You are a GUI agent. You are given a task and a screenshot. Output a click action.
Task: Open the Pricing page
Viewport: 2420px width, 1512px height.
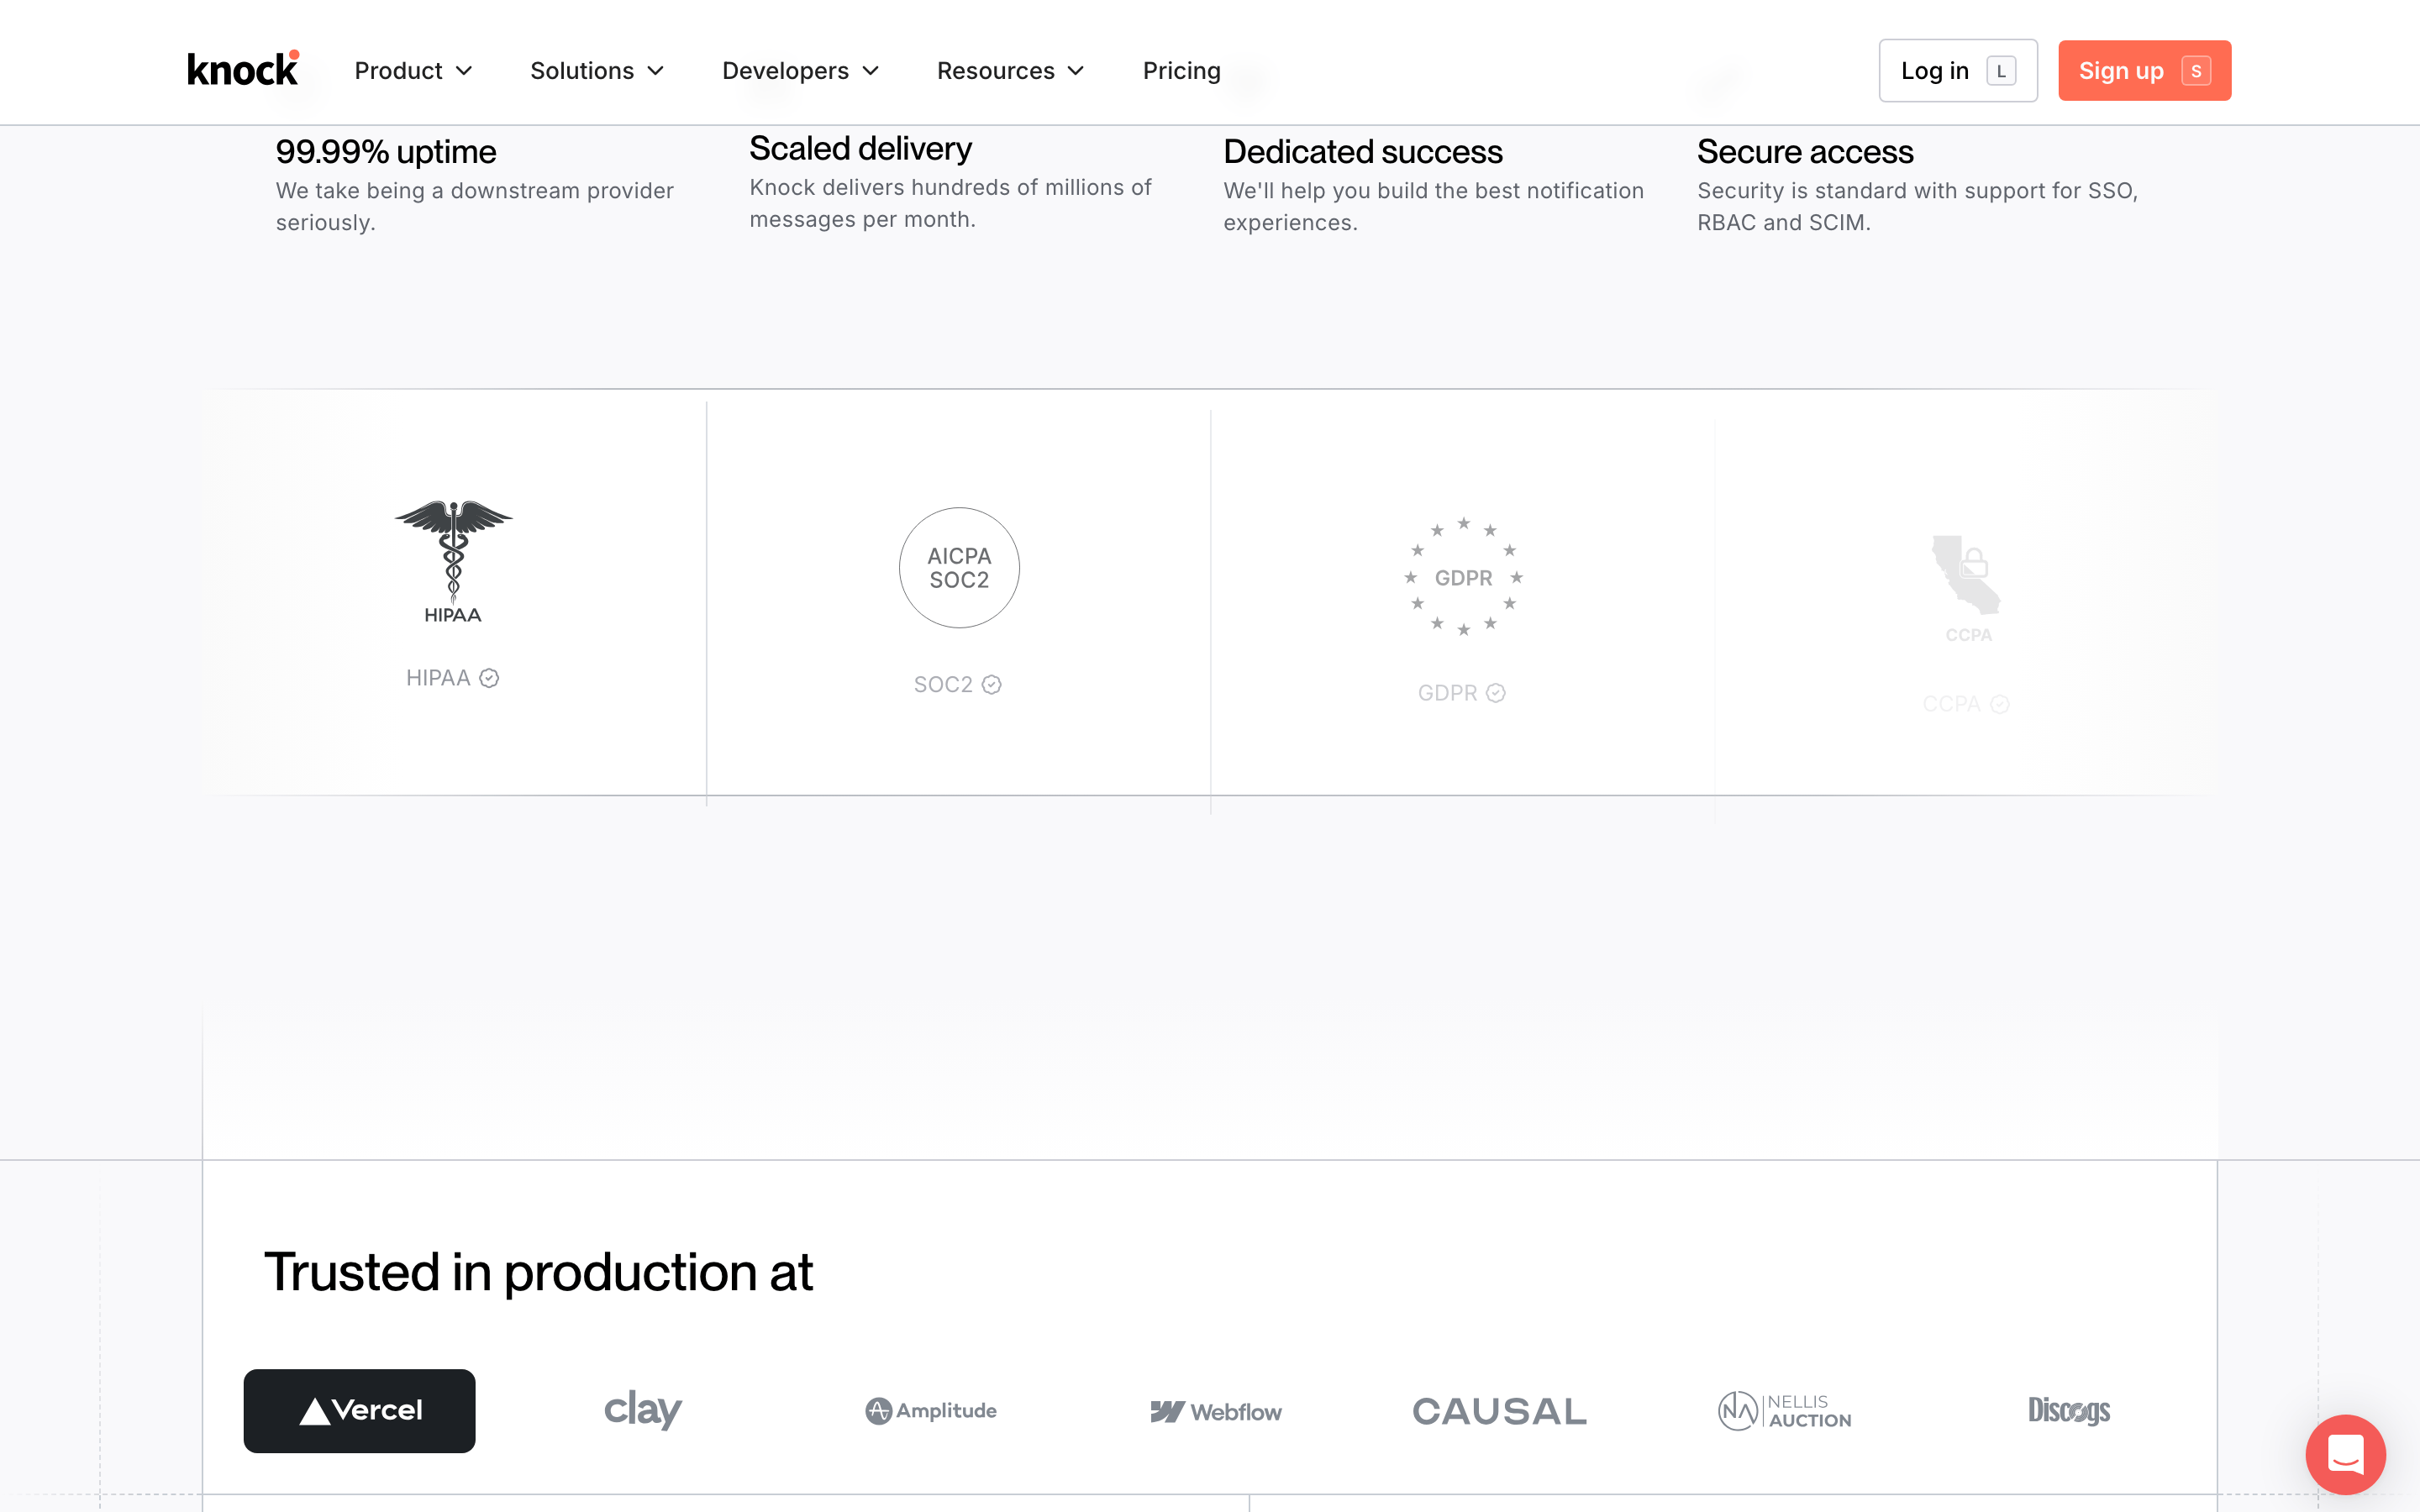coord(1182,71)
